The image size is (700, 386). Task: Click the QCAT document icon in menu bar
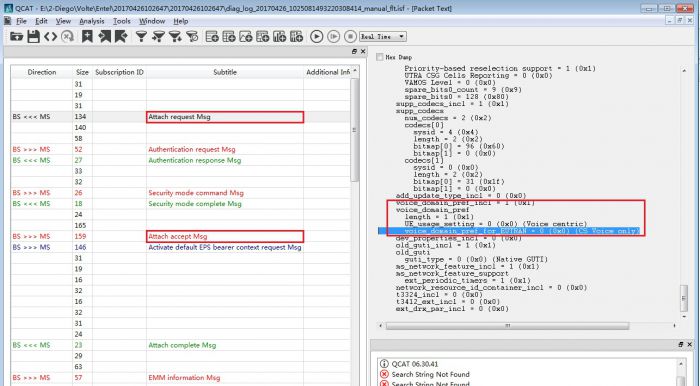pos(8,21)
